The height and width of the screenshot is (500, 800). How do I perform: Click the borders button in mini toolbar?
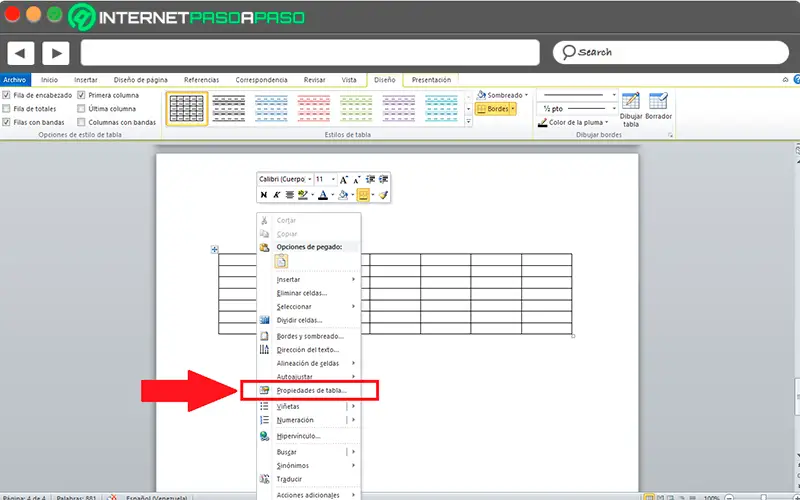coord(363,195)
